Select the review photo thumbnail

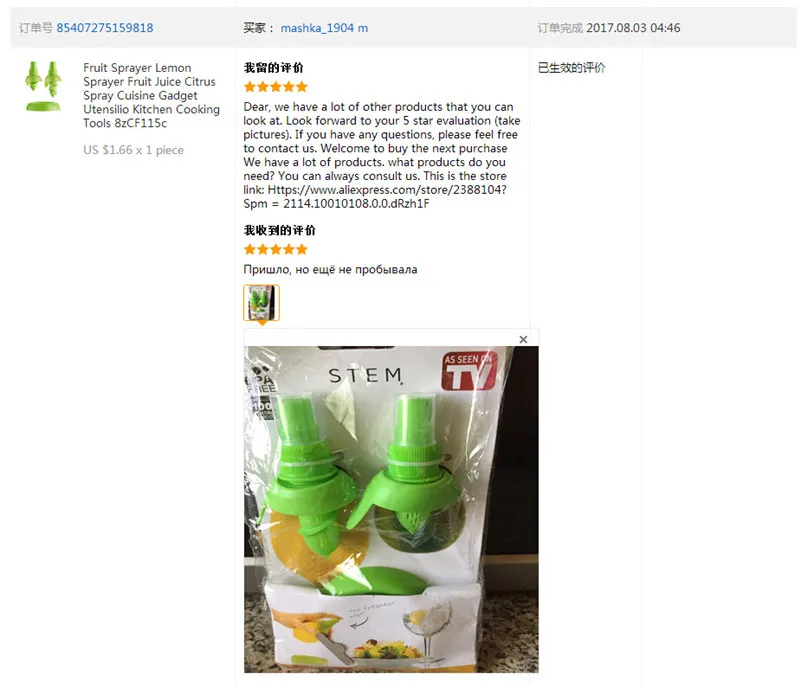pyautogui.click(x=261, y=302)
